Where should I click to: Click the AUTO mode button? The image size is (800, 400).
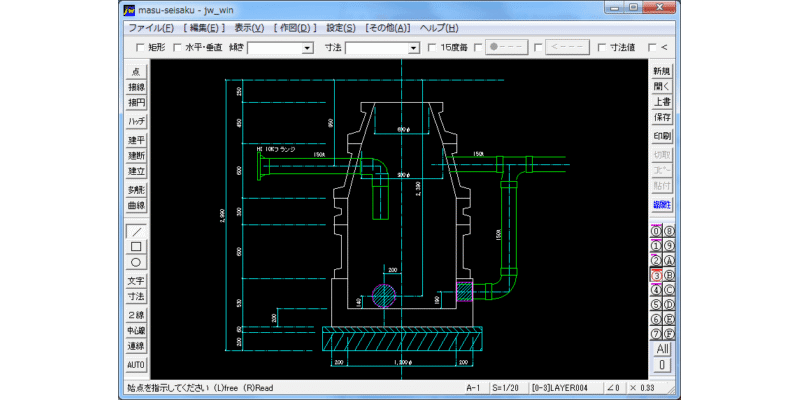coord(136,365)
